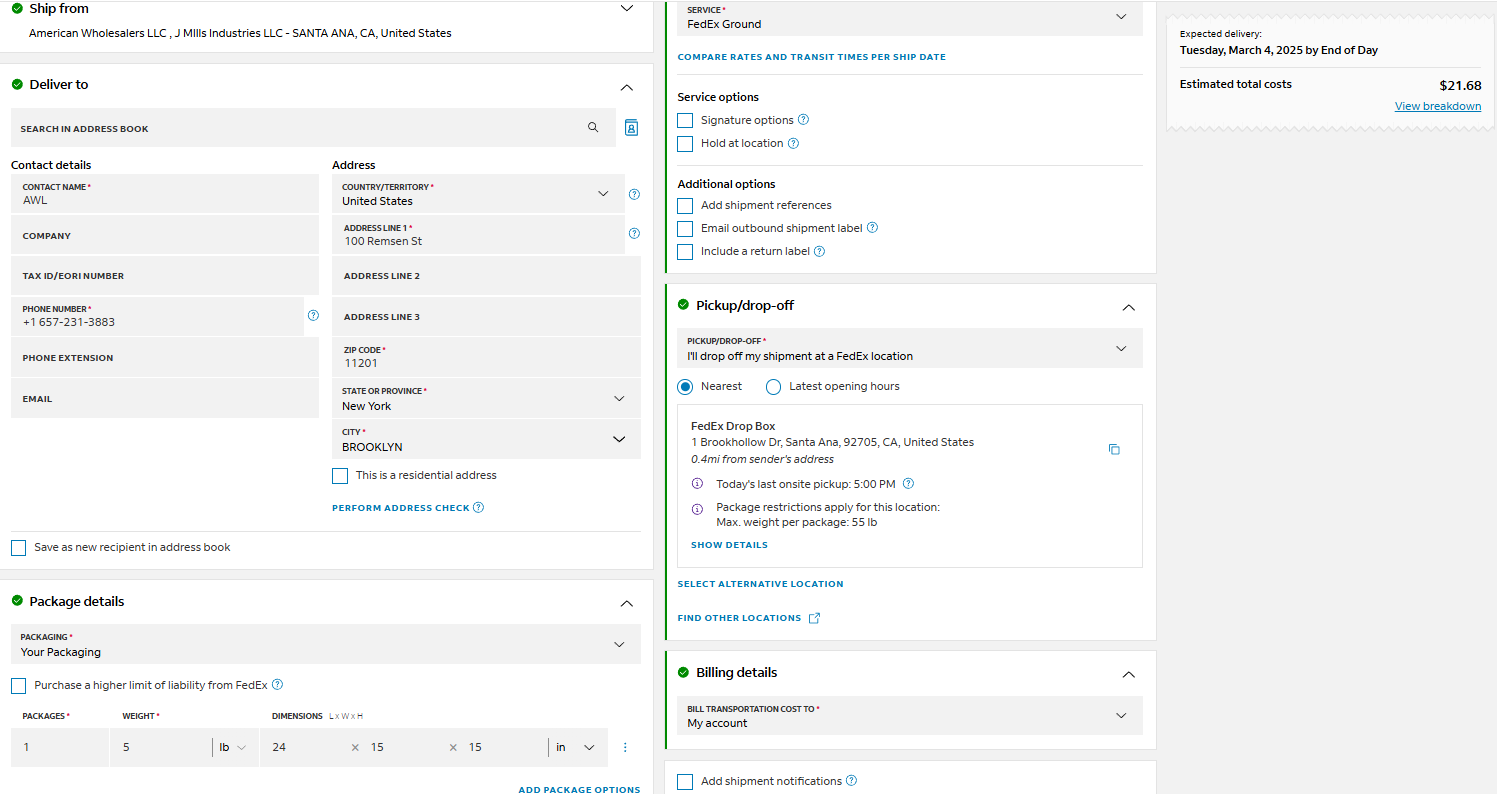Tick the Signature options checkbox
This screenshot has width=1497, height=794.
685,121
